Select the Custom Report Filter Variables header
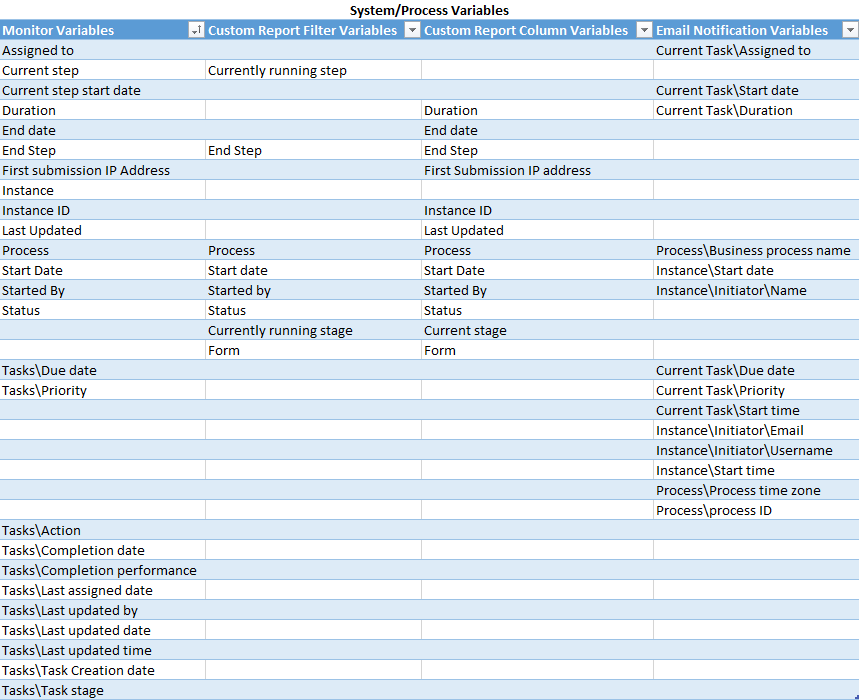This screenshot has width=859, height=700. pos(313,30)
